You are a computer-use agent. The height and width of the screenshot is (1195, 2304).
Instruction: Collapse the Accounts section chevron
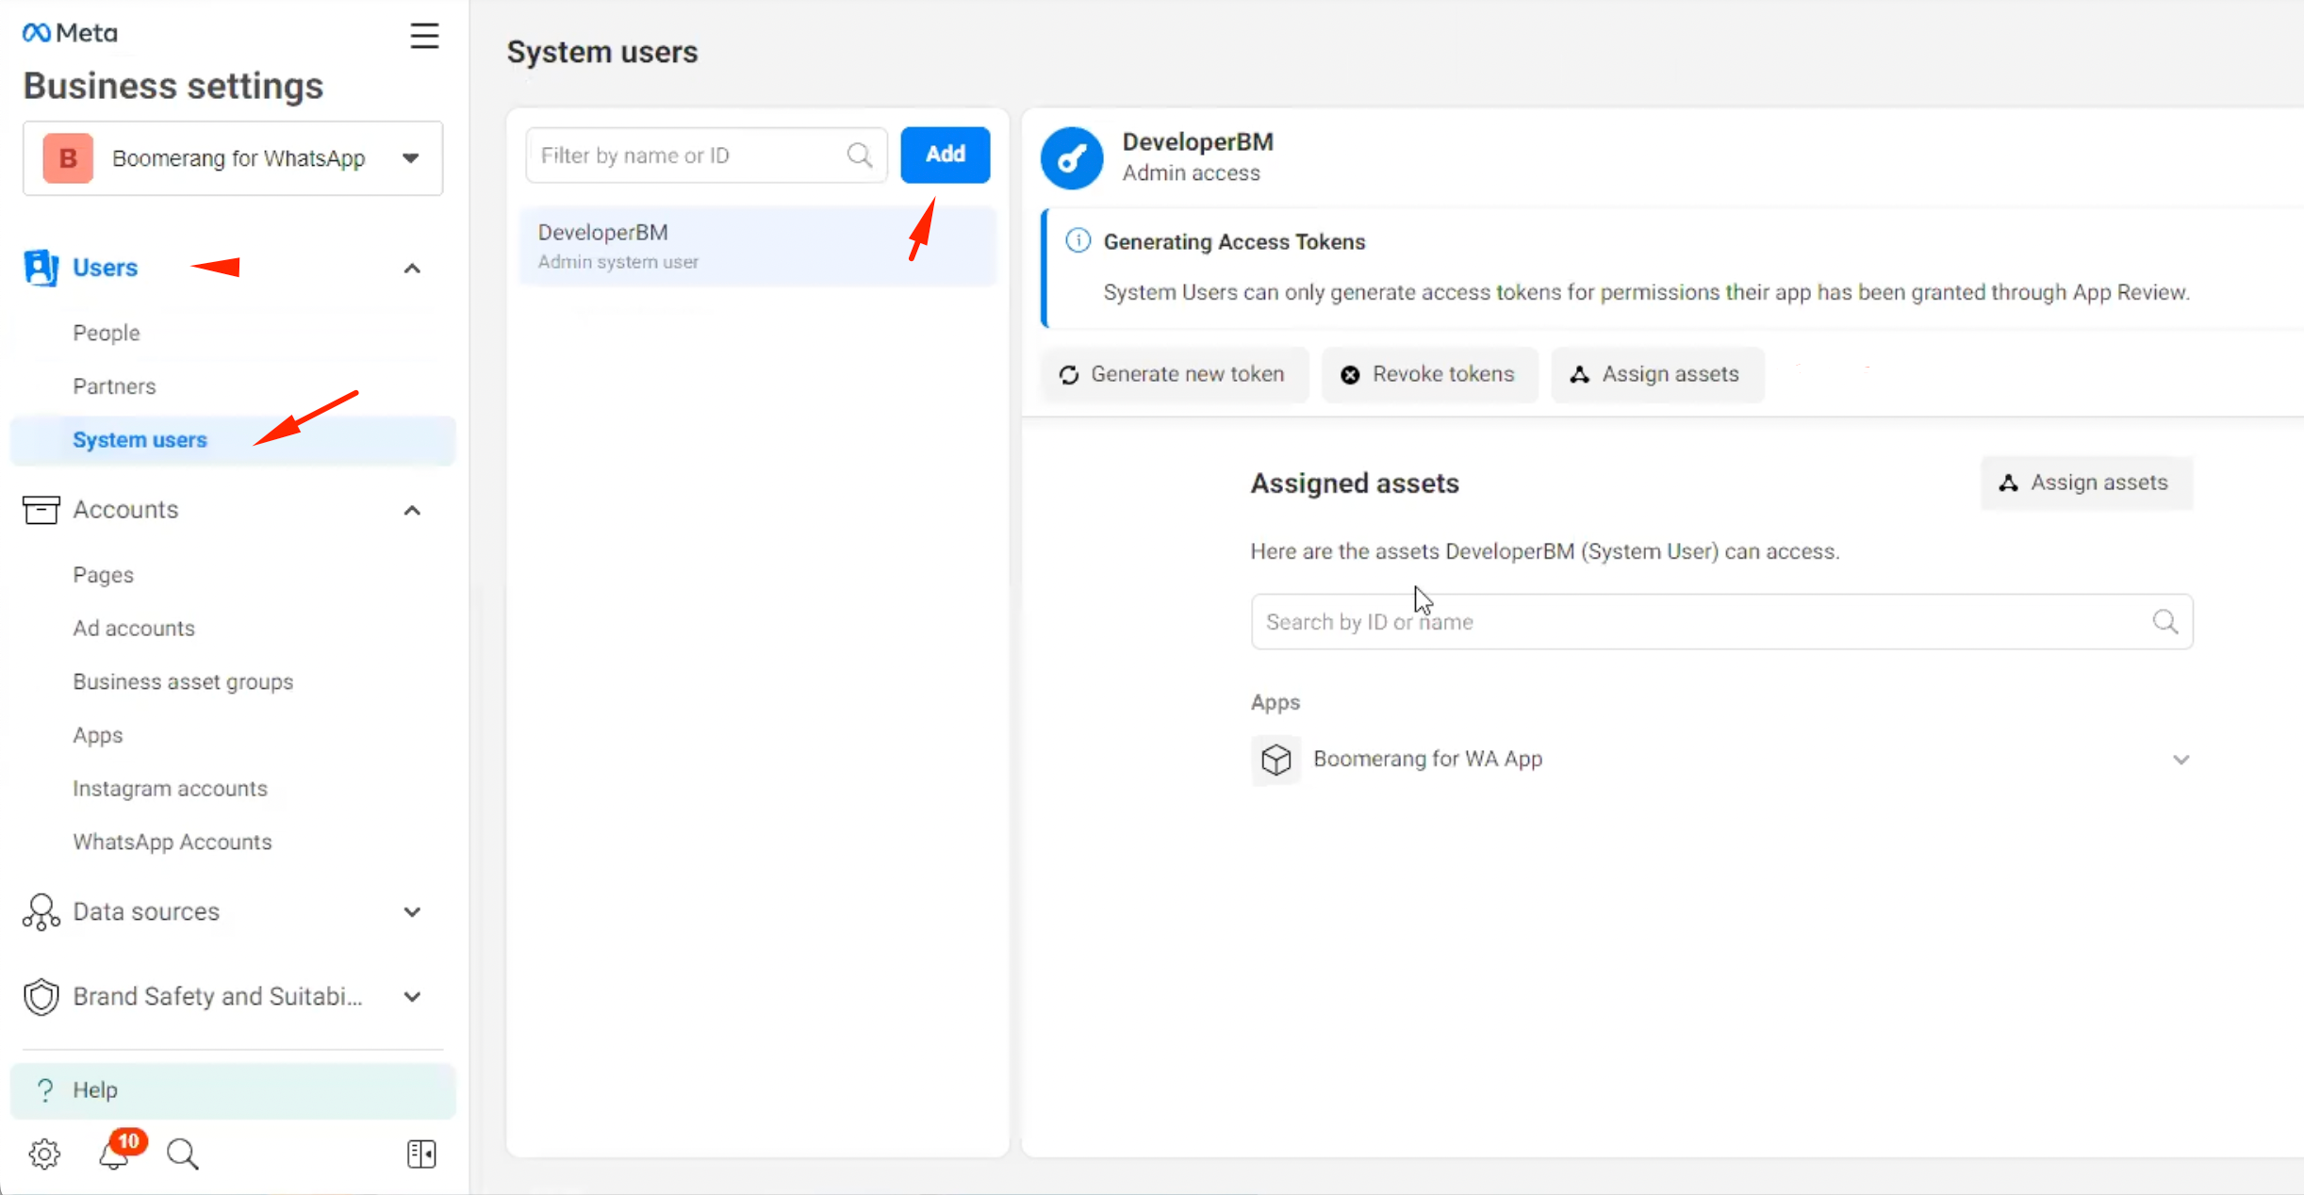(412, 510)
